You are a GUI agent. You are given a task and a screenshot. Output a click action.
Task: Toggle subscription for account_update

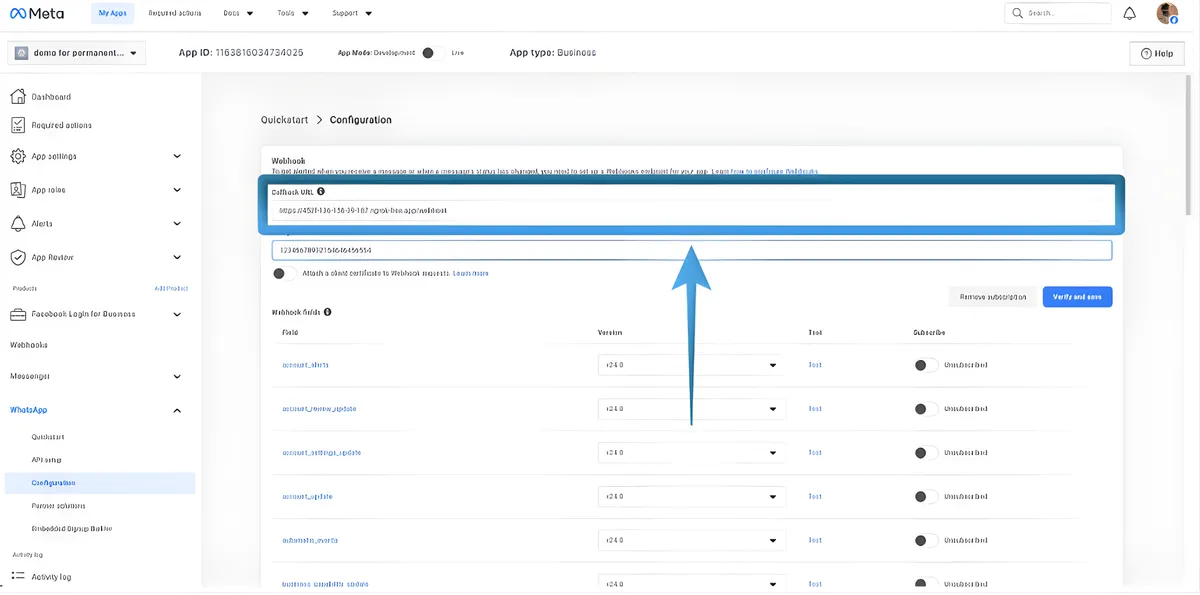point(926,497)
